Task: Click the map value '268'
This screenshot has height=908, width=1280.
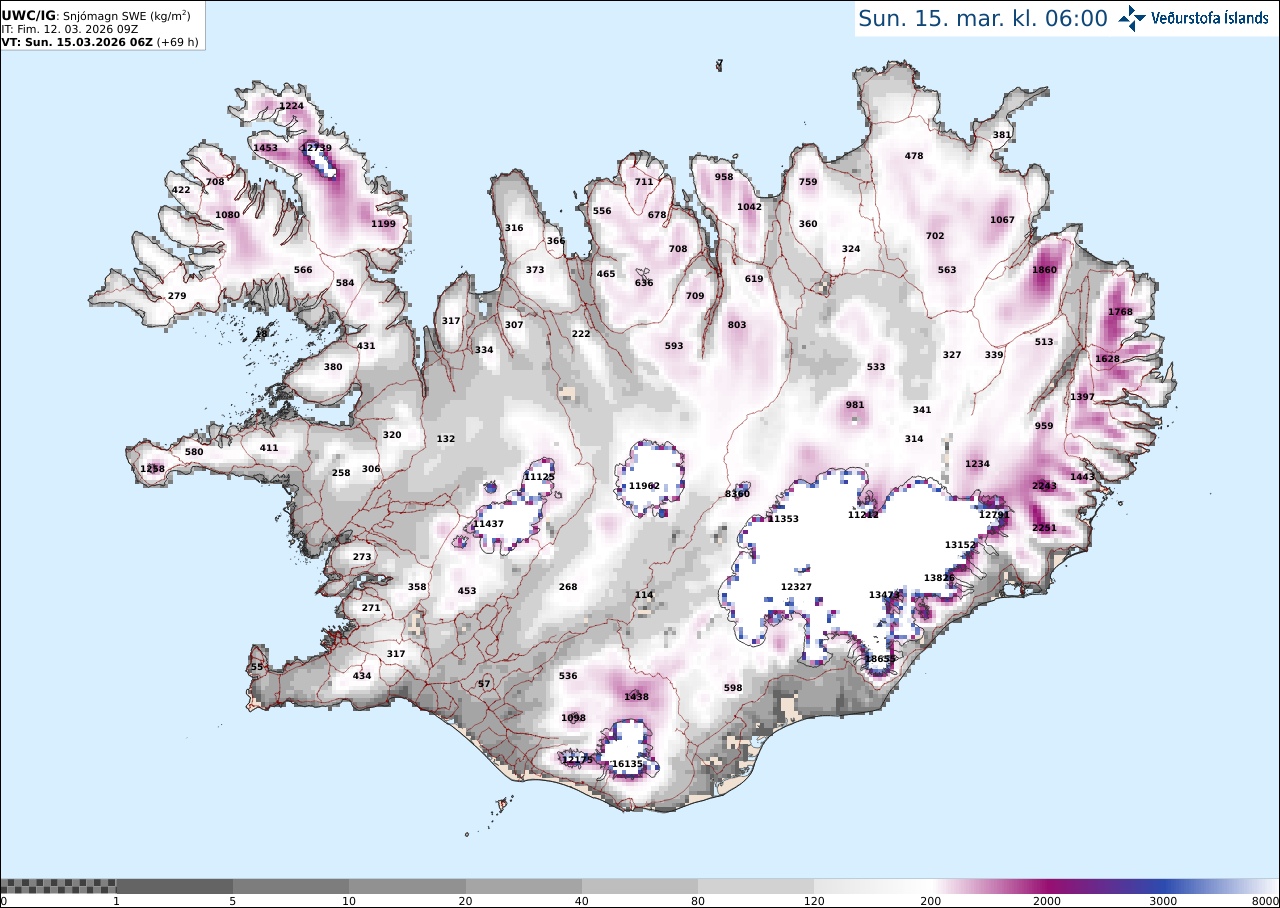Action: tap(568, 587)
